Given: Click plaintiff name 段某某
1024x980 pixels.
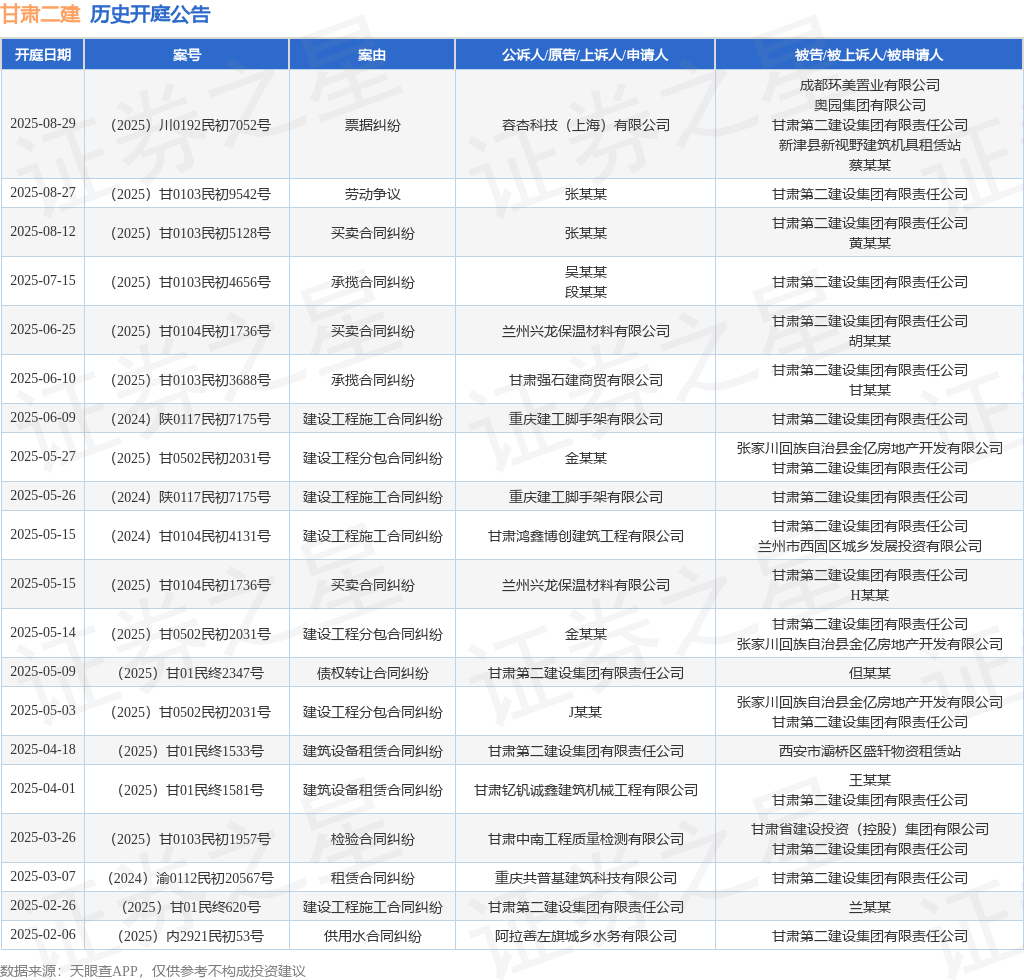Looking at the screenshot, I should (586, 292).
